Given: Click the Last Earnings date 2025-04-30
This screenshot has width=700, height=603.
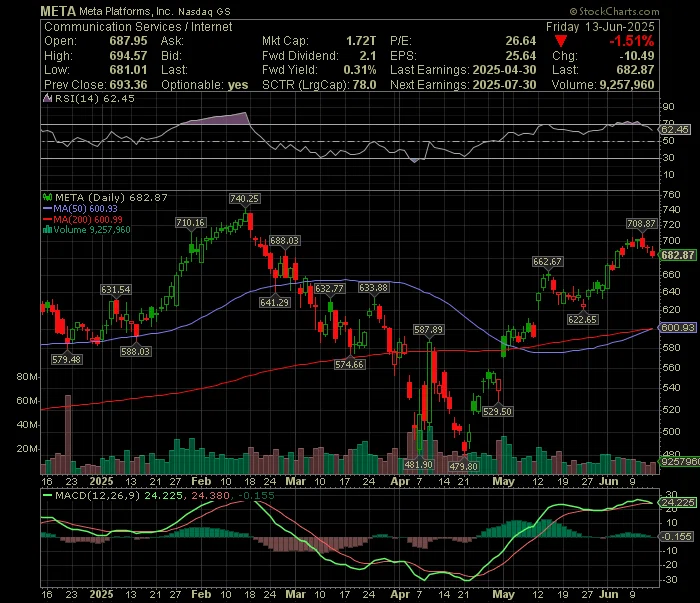Looking at the screenshot, I should [x=504, y=70].
